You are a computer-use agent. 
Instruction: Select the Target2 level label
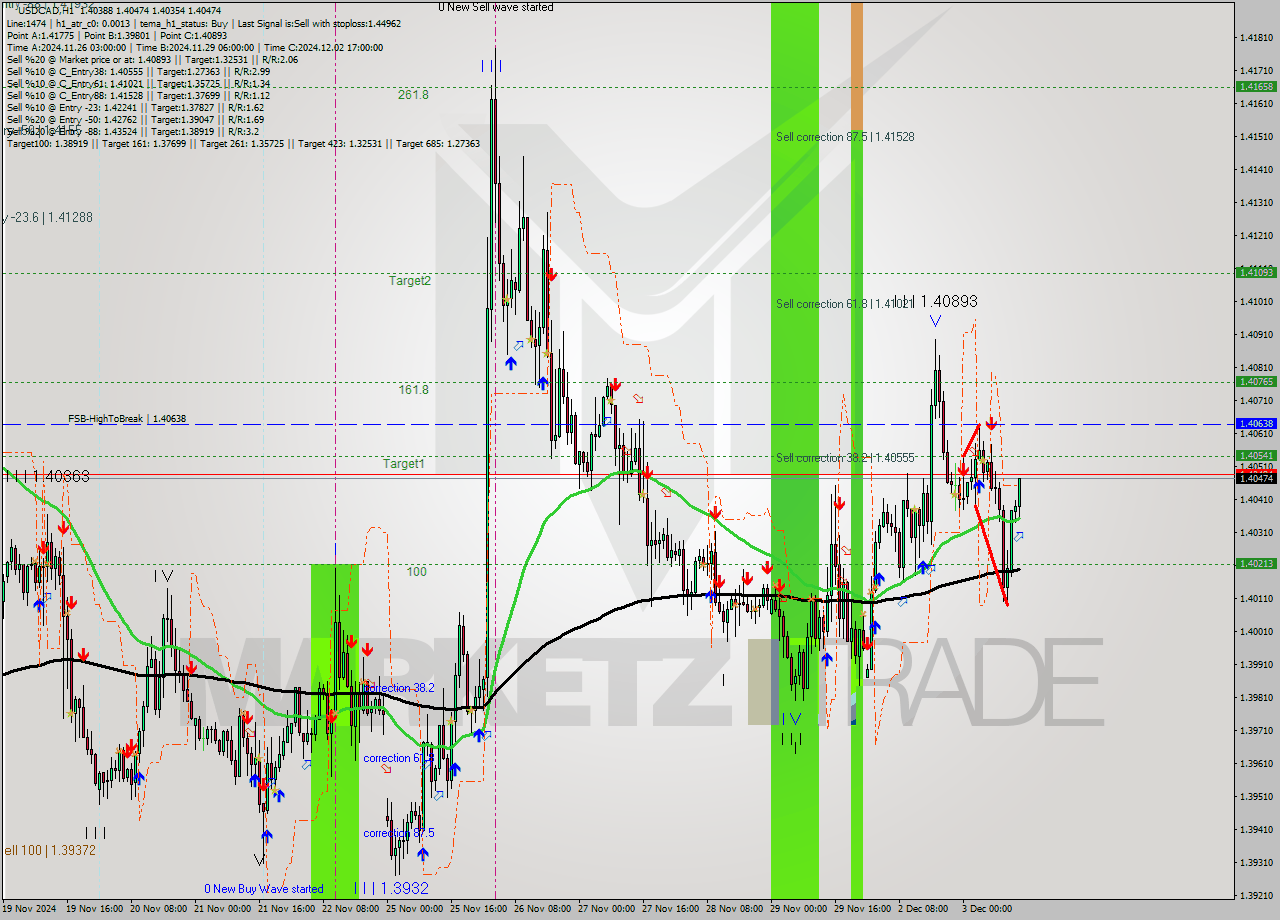click(x=410, y=281)
